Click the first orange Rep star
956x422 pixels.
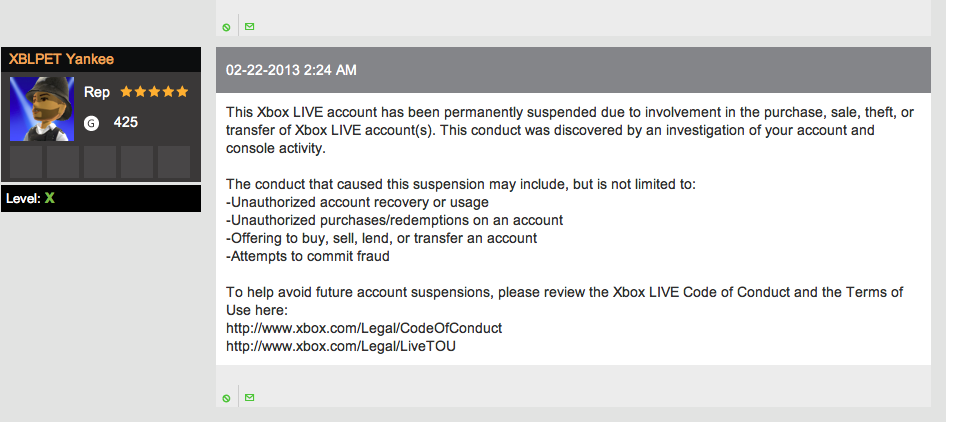point(126,92)
